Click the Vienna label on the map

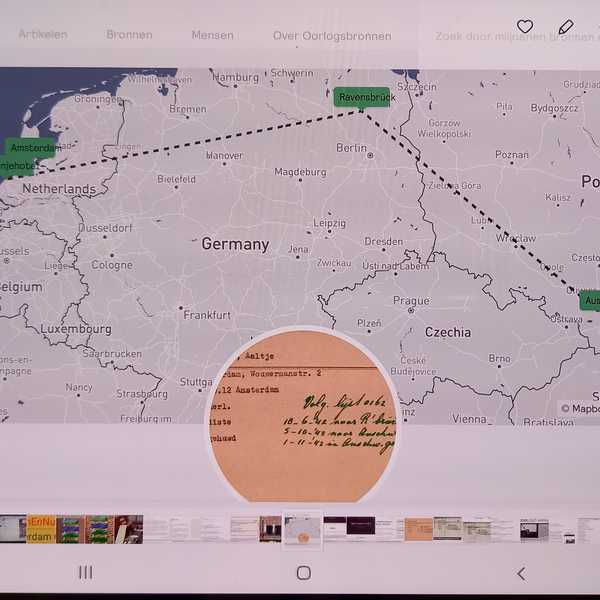[x=469, y=419]
